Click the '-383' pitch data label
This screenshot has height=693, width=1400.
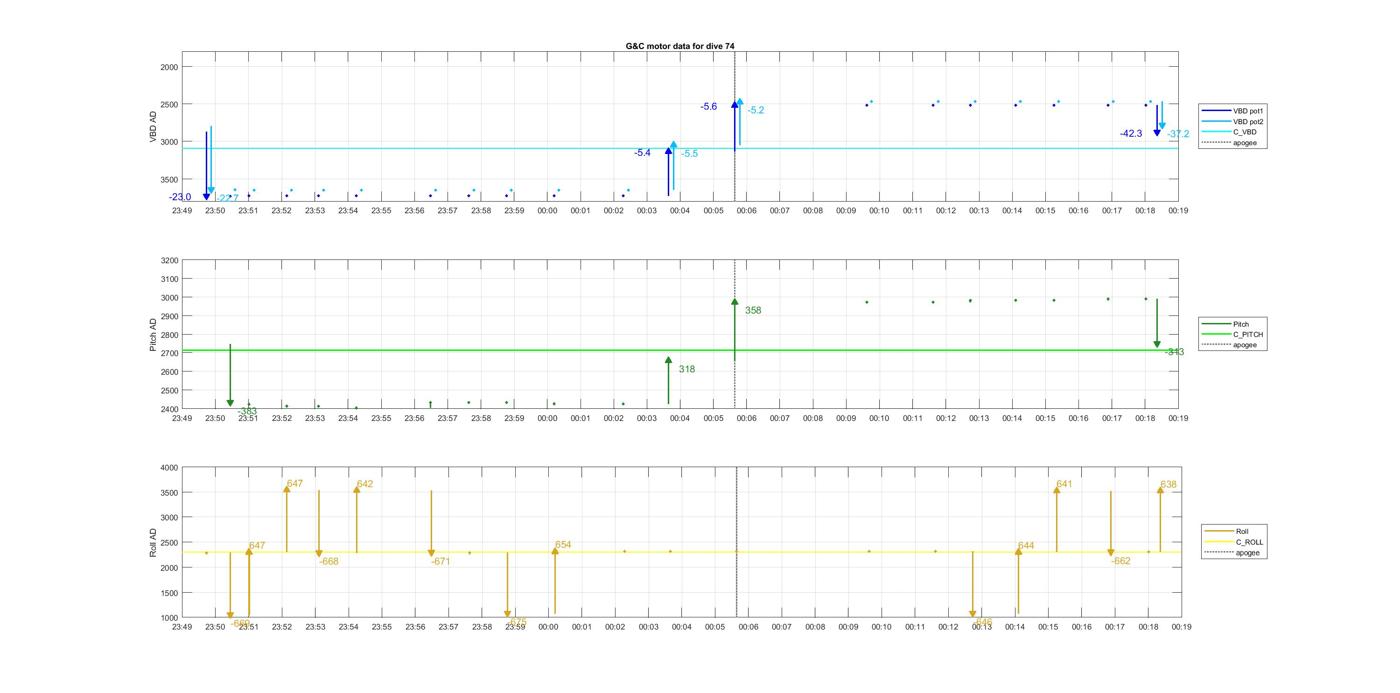[247, 412]
